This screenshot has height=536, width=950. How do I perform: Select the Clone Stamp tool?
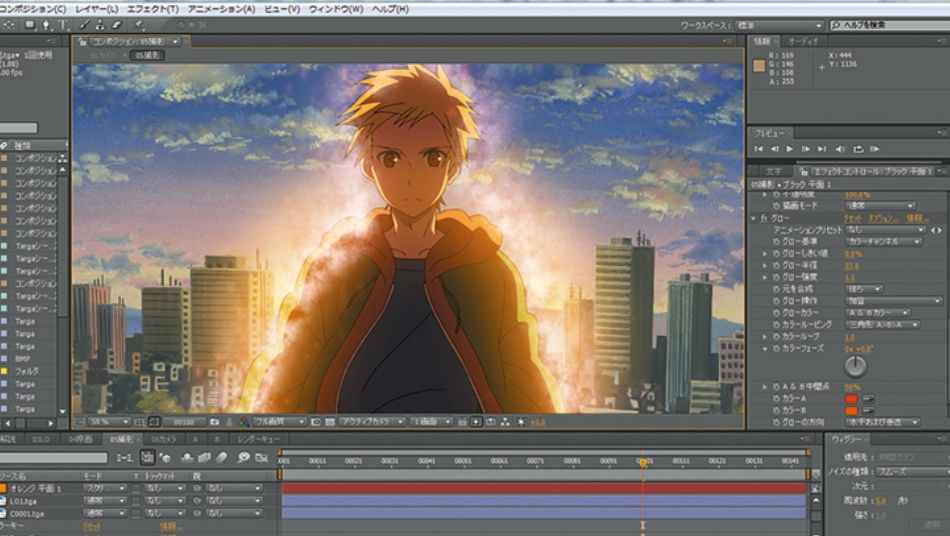click(x=100, y=24)
